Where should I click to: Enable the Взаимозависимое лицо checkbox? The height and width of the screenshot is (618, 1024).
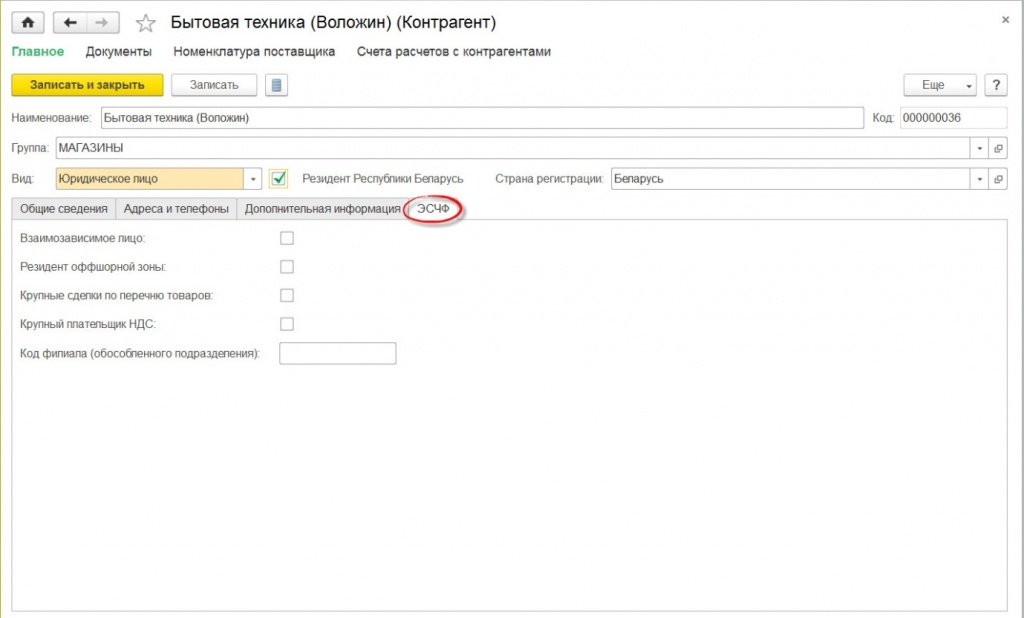coord(287,238)
